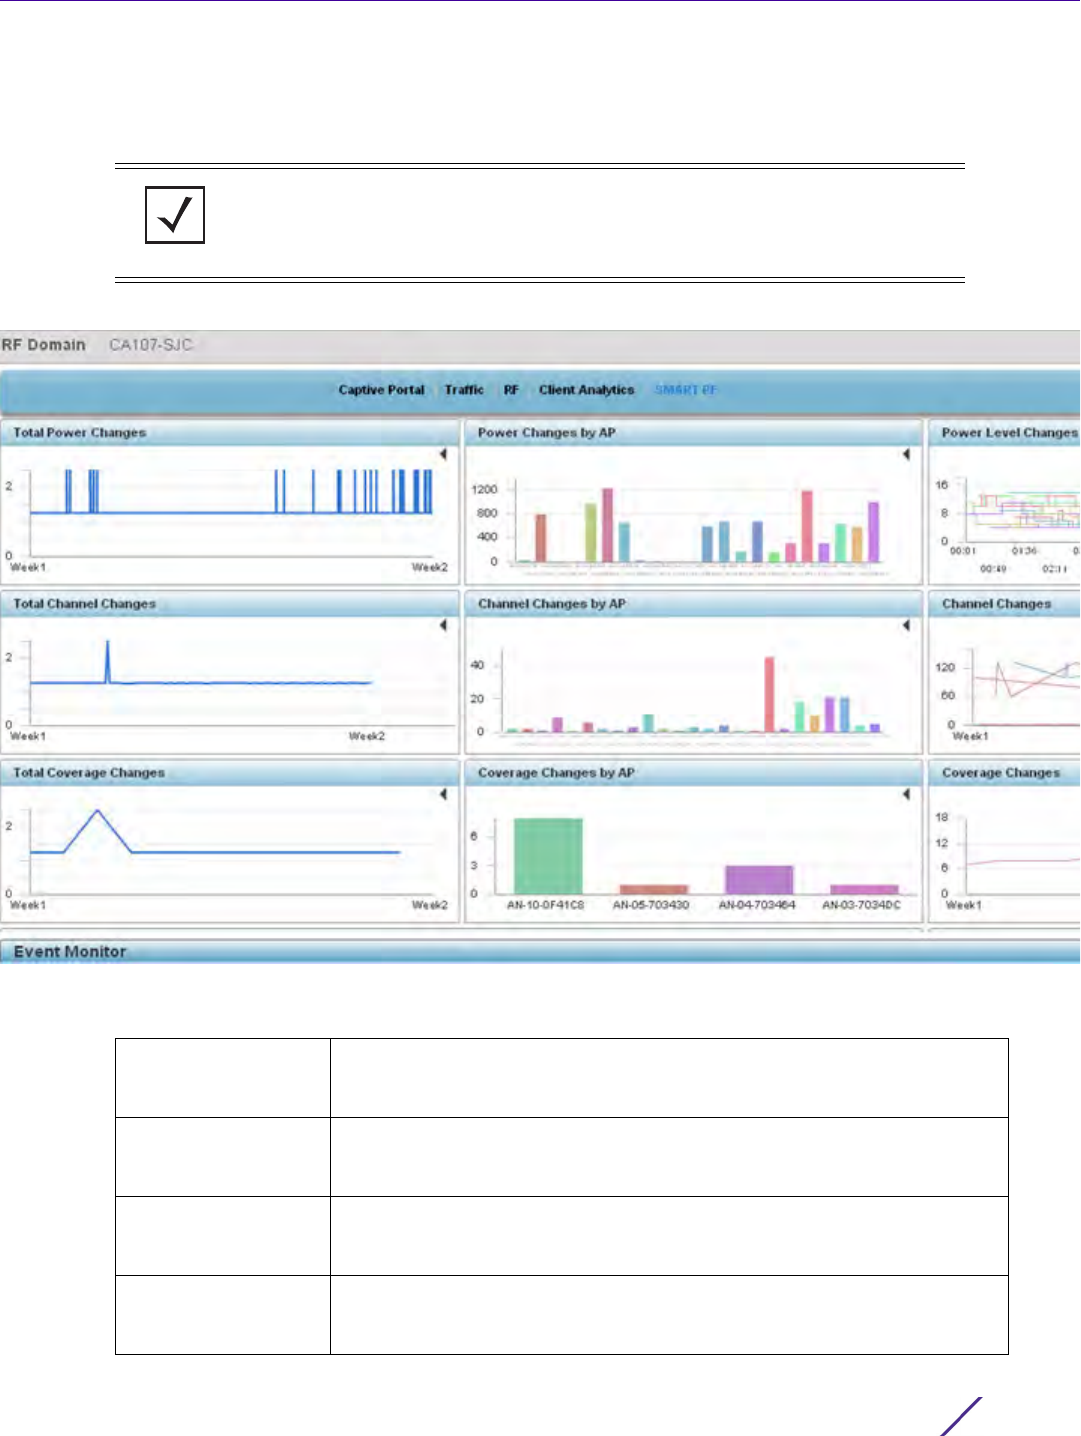This screenshot has width=1081, height=1436.
Task: Collapse the Total Power Changes panel arrow
Action: coord(443,454)
